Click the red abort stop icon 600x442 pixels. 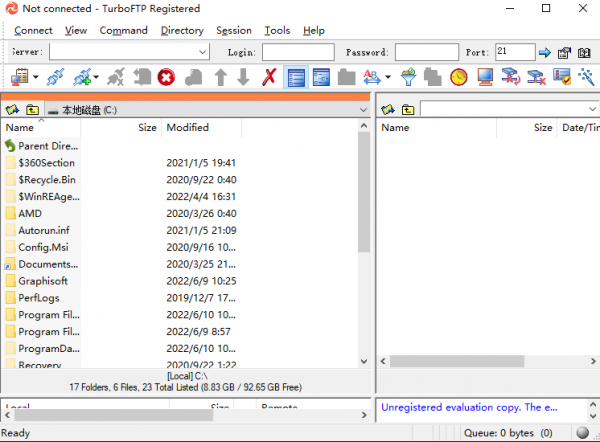pos(166,77)
